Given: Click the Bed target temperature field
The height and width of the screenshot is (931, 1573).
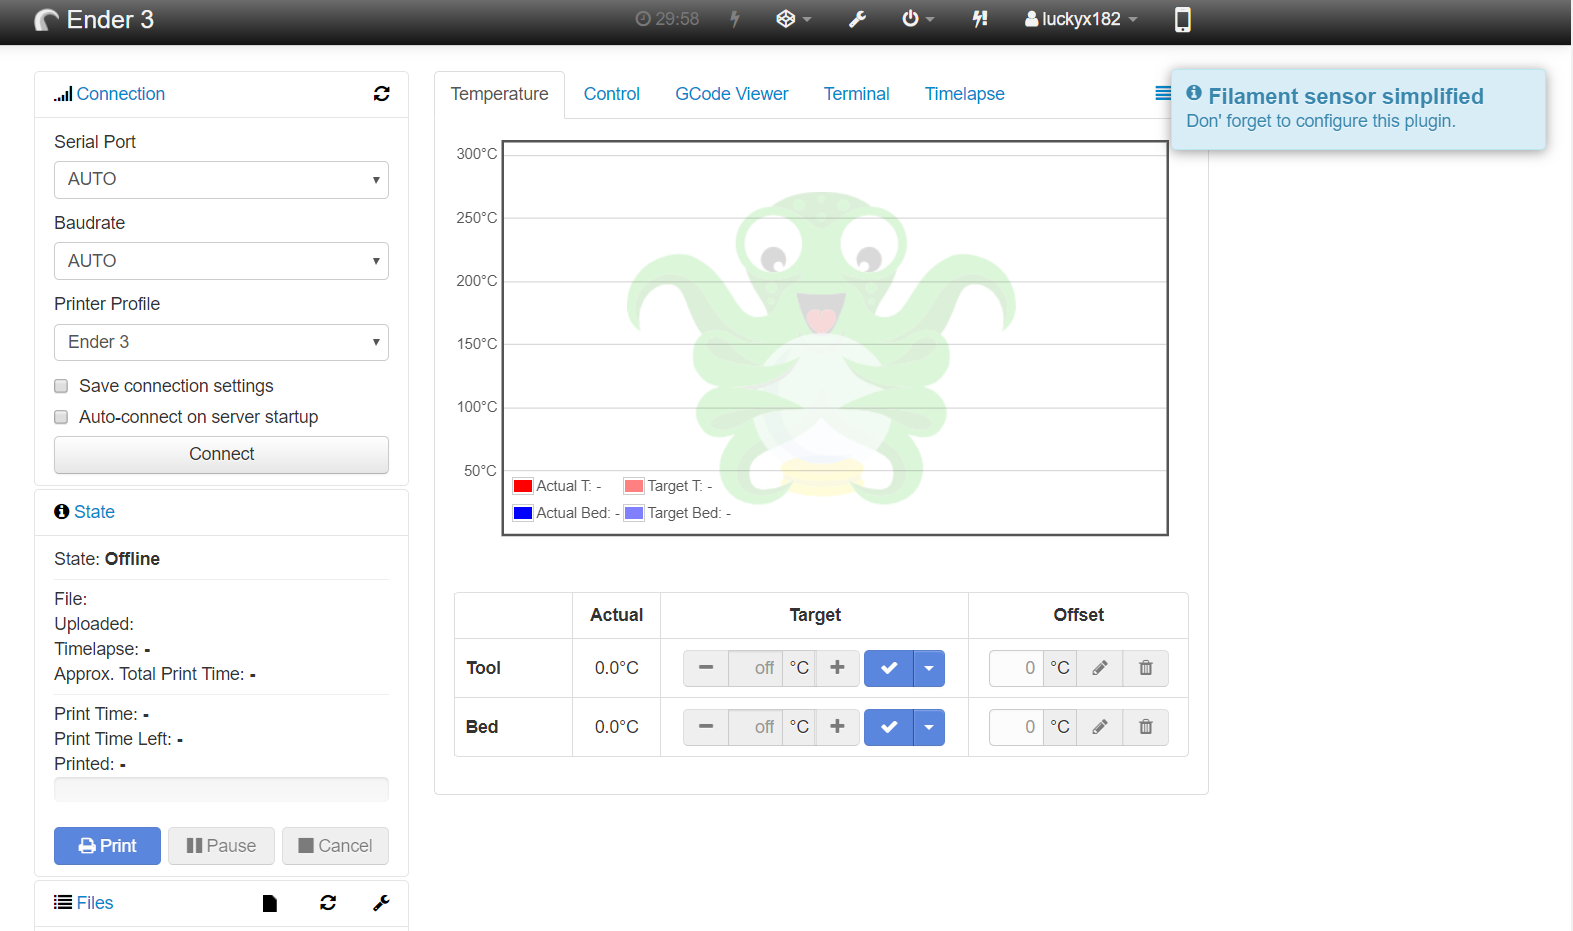Looking at the screenshot, I should pos(756,727).
